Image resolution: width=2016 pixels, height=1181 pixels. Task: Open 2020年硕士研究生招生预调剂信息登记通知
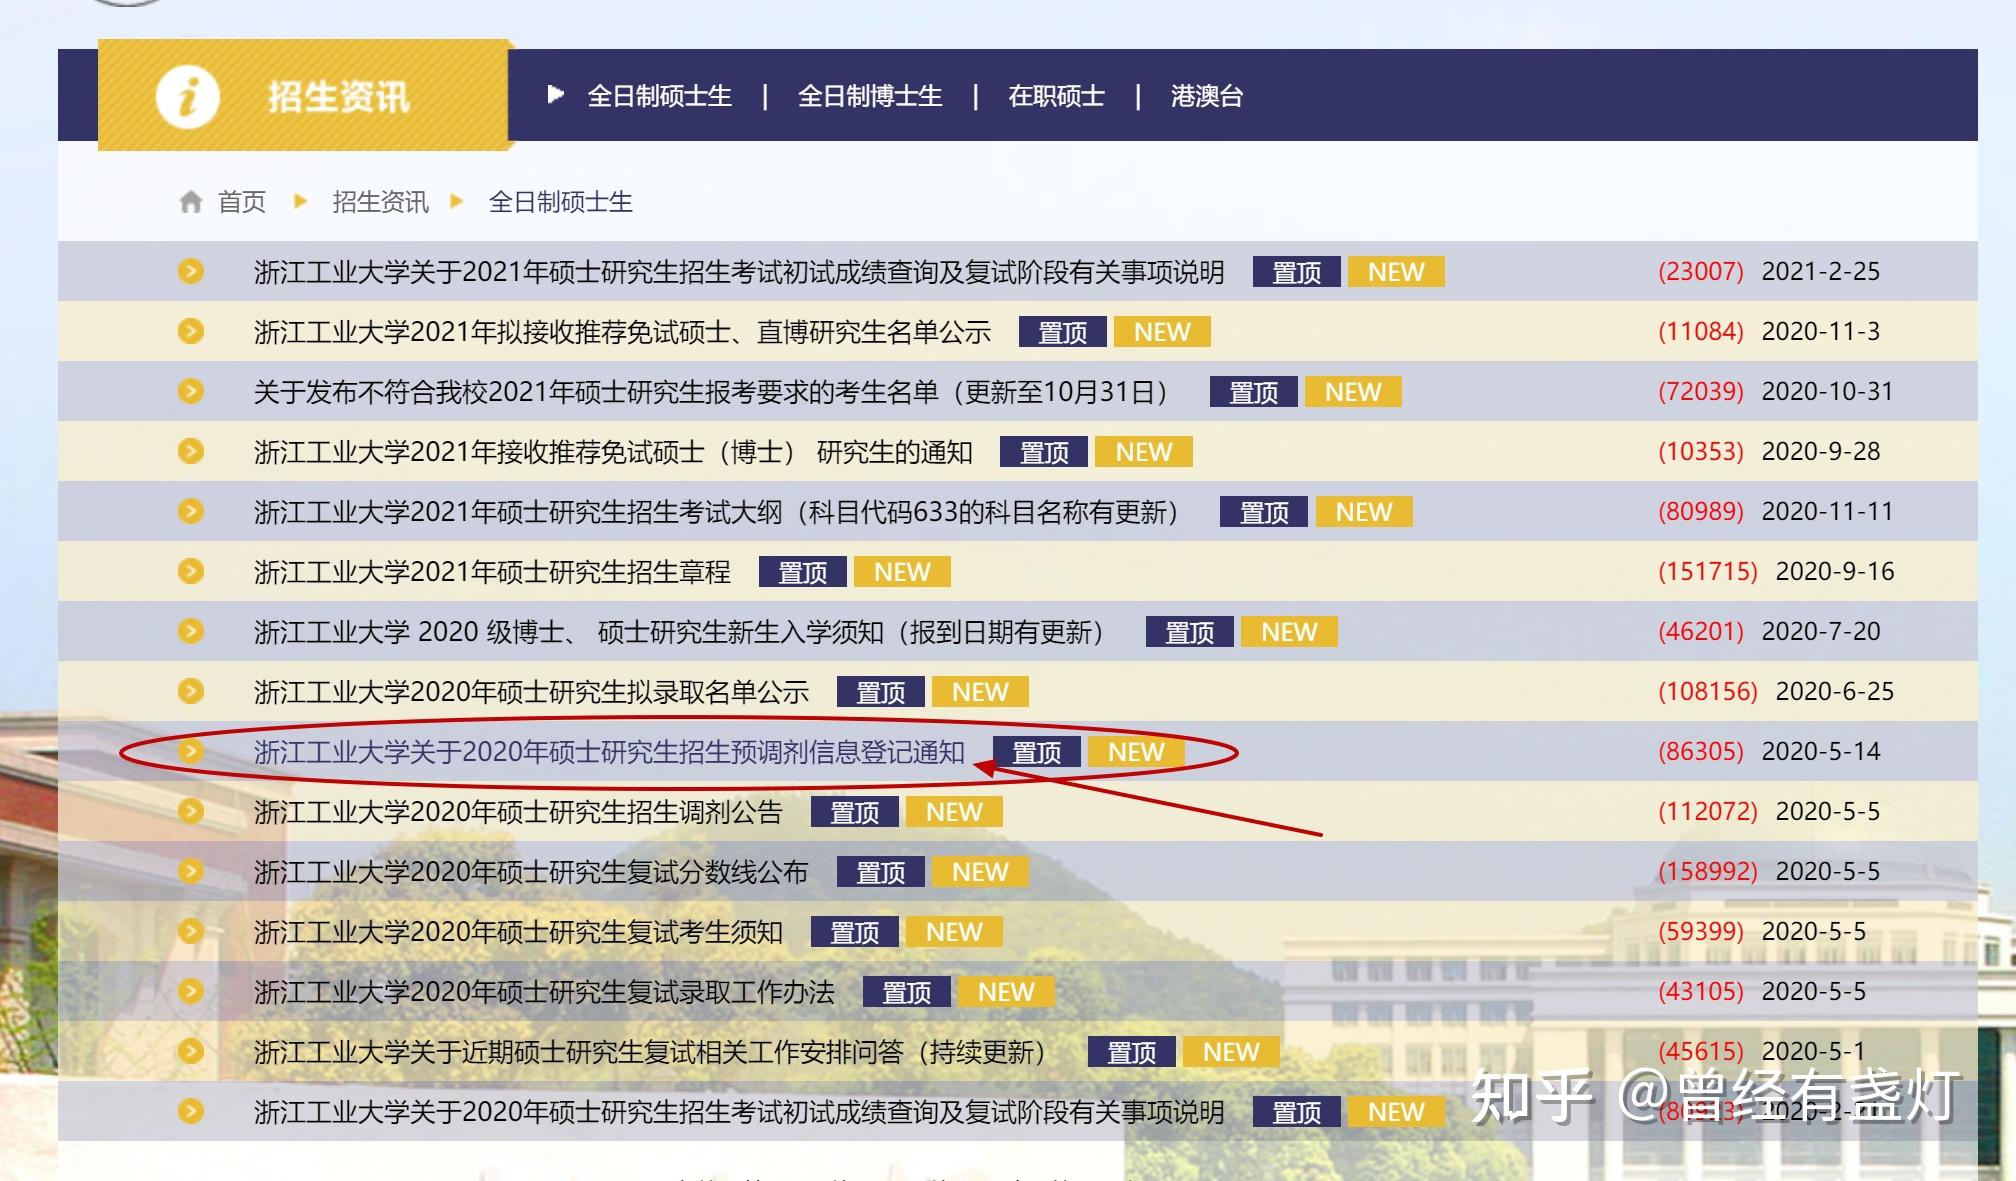(x=609, y=752)
